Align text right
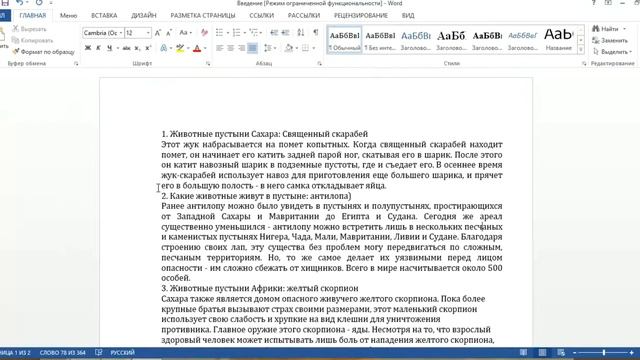Screen dimensions: 640x360 (242, 48)
